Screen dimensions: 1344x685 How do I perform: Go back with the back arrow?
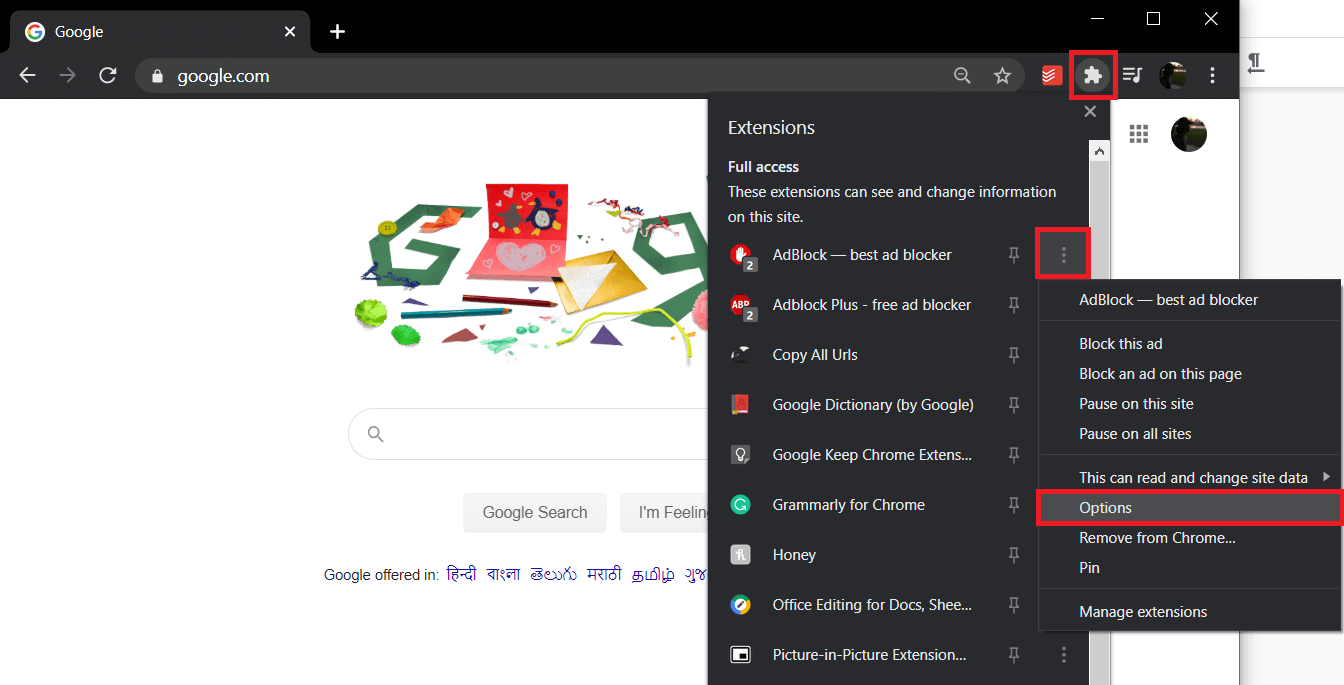click(27, 75)
